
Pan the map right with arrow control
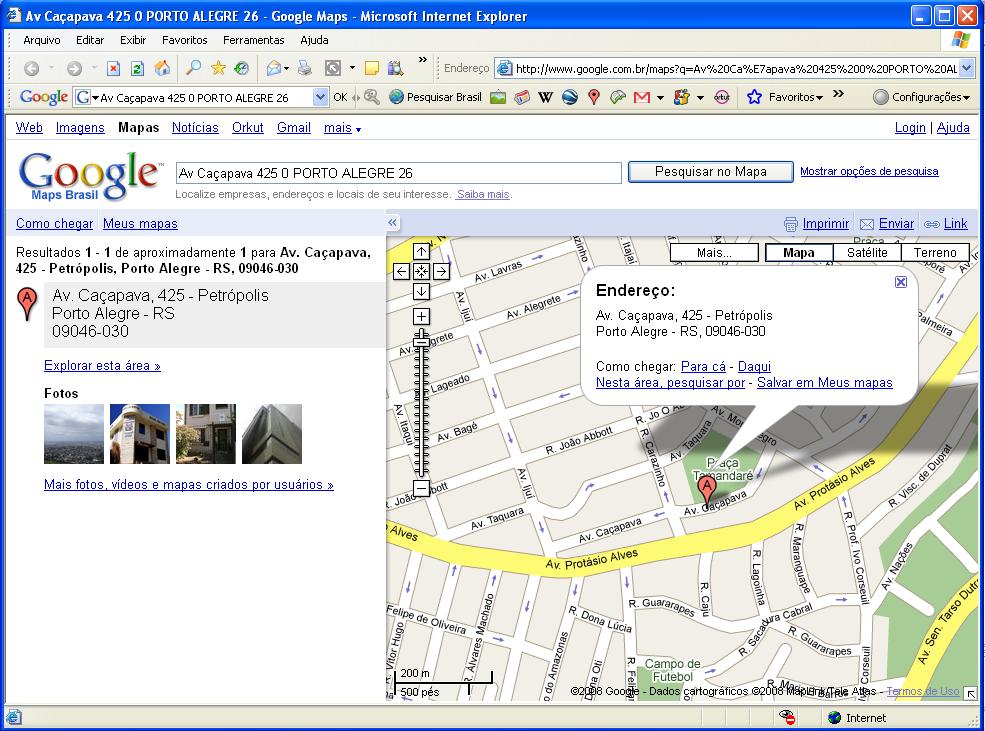point(441,271)
